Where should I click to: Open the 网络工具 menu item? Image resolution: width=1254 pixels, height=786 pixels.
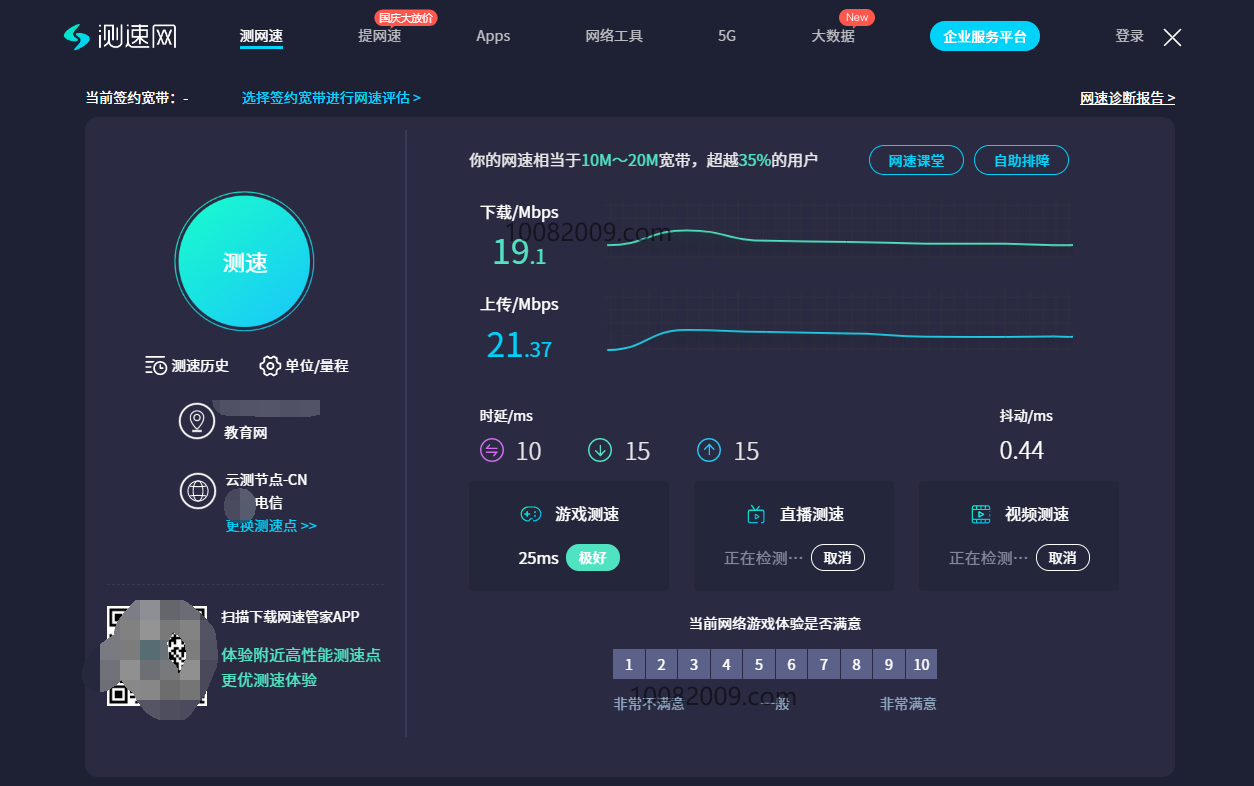coord(613,35)
